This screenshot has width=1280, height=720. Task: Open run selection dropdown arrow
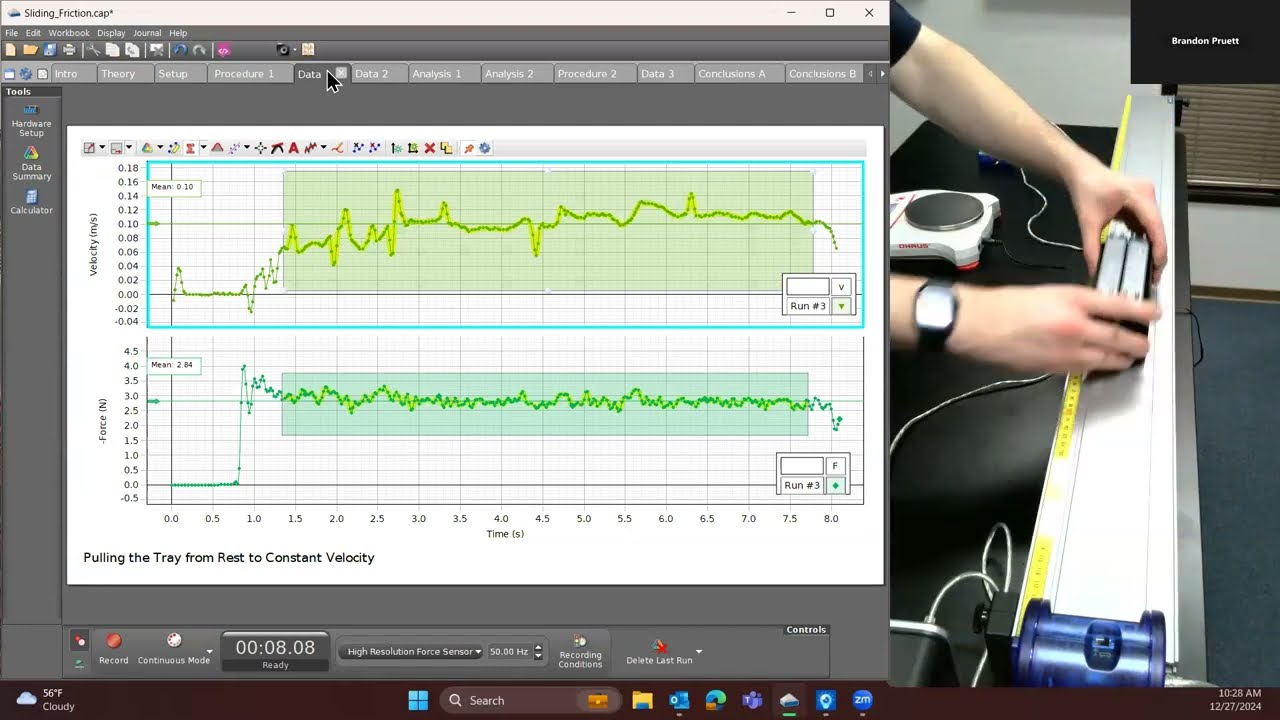pyautogui.click(x=160, y=148)
